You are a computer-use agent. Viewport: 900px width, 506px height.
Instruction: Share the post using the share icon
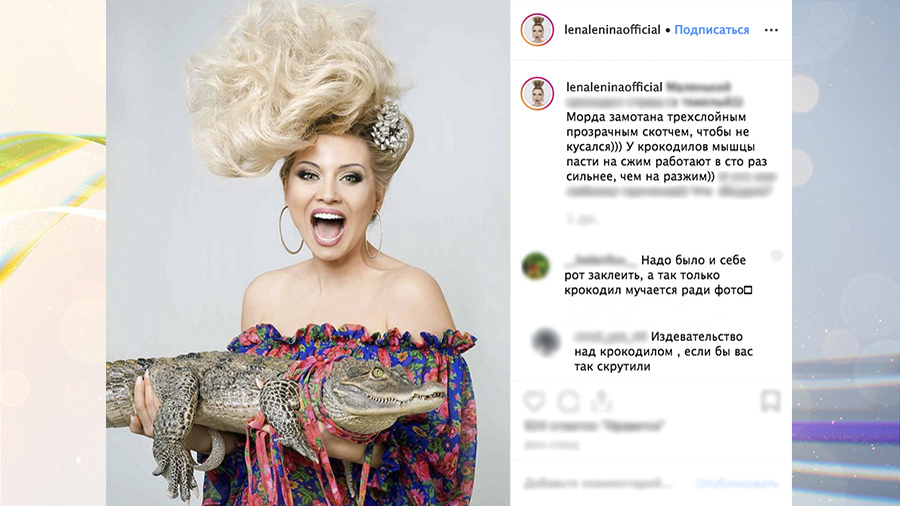coord(601,400)
